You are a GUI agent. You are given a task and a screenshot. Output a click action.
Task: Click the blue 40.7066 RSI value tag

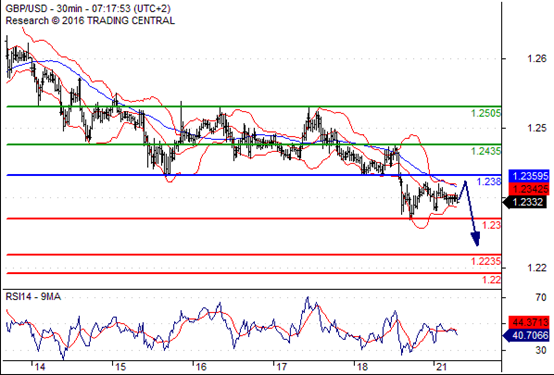tap(526, 335)
